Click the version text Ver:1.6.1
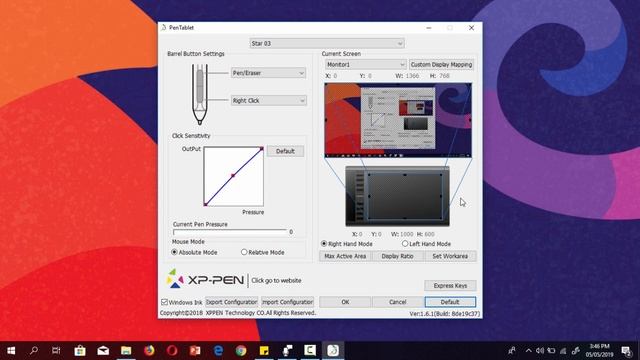640x360 pixels. 445,313
